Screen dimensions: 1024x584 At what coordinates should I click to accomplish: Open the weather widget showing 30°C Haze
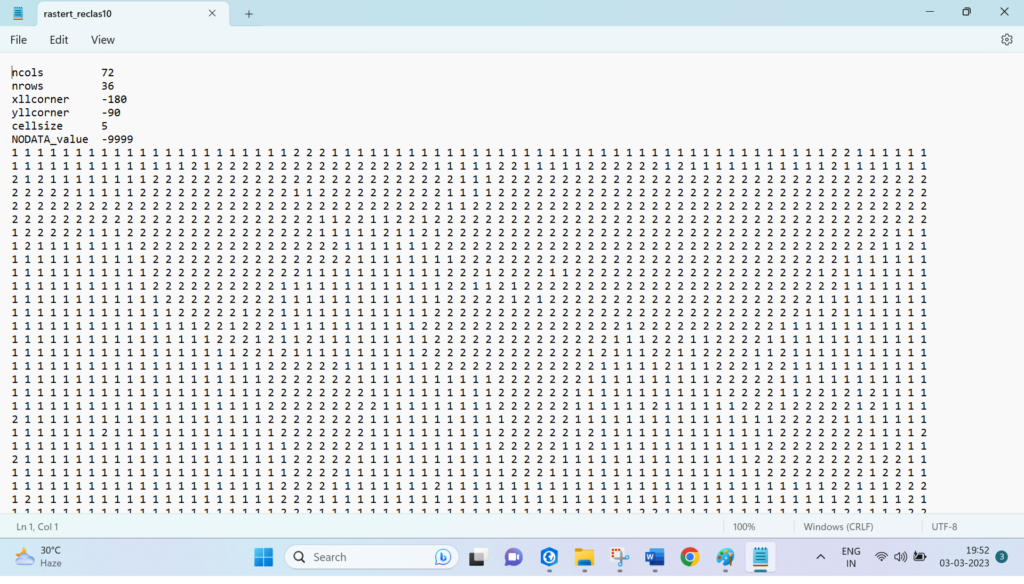coord(40,557)
